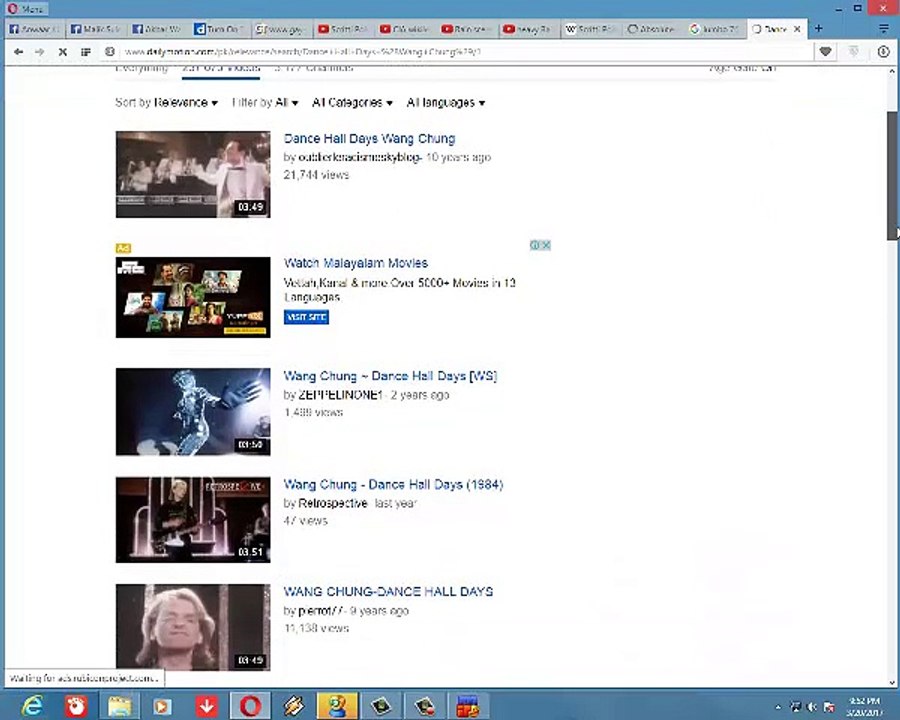Open the All Categories dropdown
The width and height of the screenshot is (900, 720).
pyautogui.click(x=352, y=103)
